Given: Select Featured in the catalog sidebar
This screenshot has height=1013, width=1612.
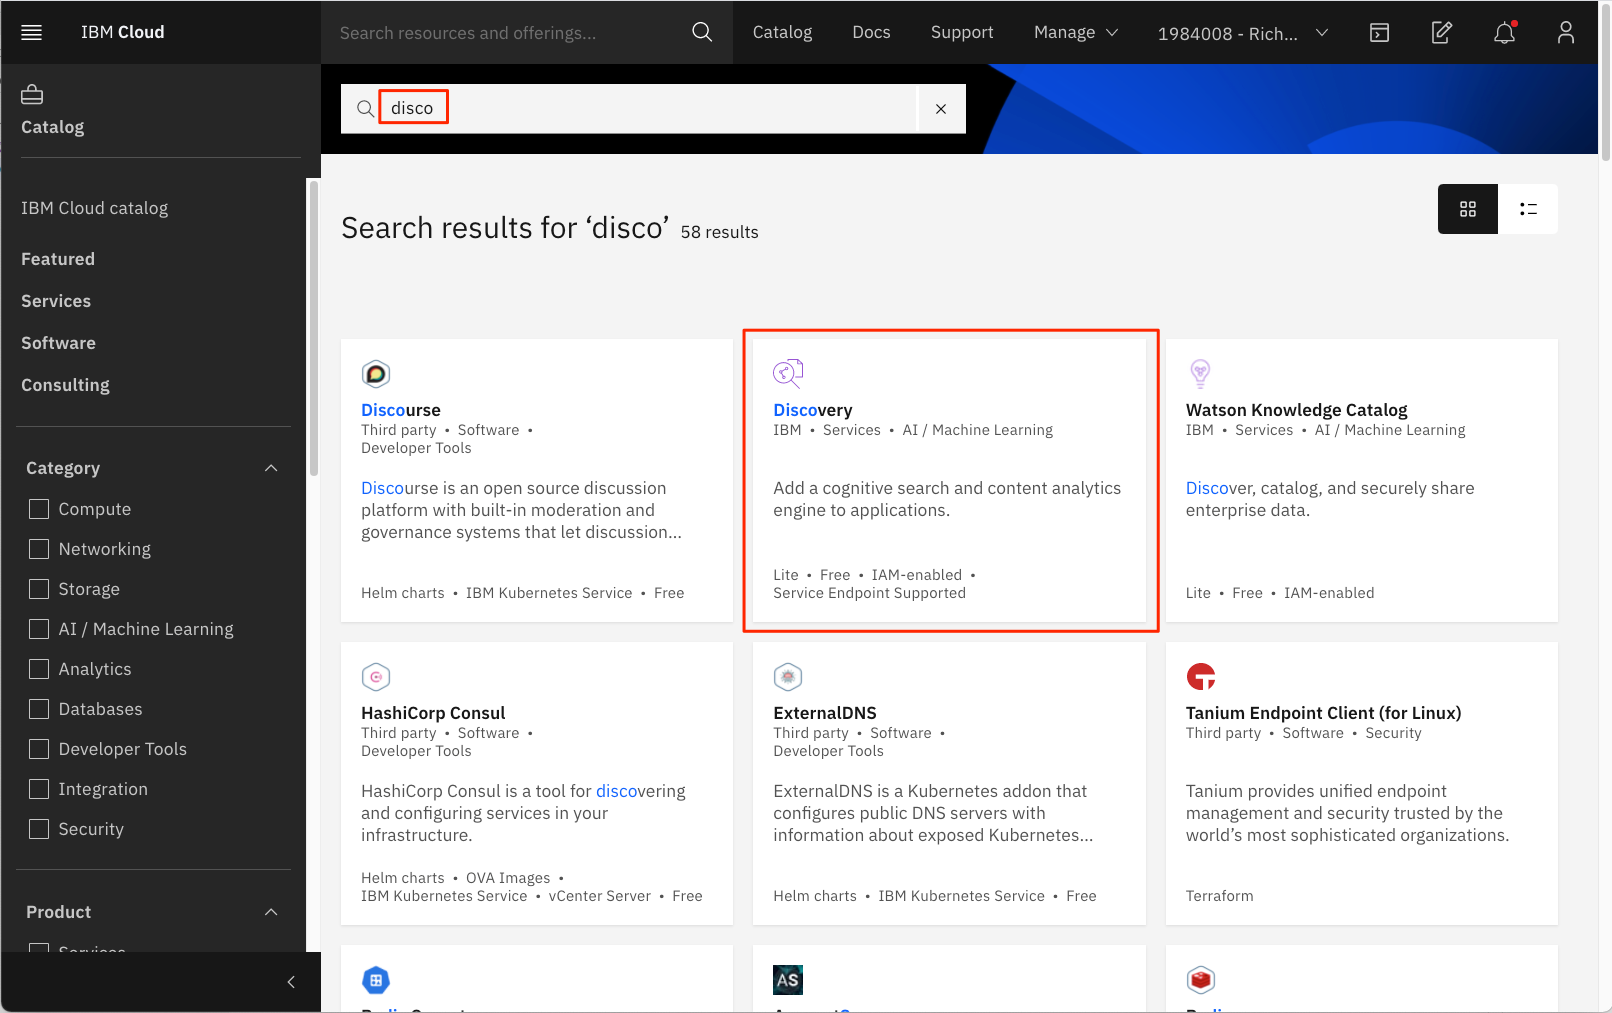Looking at the screenshot, I should pyautogui.click(x=58, y=259).
